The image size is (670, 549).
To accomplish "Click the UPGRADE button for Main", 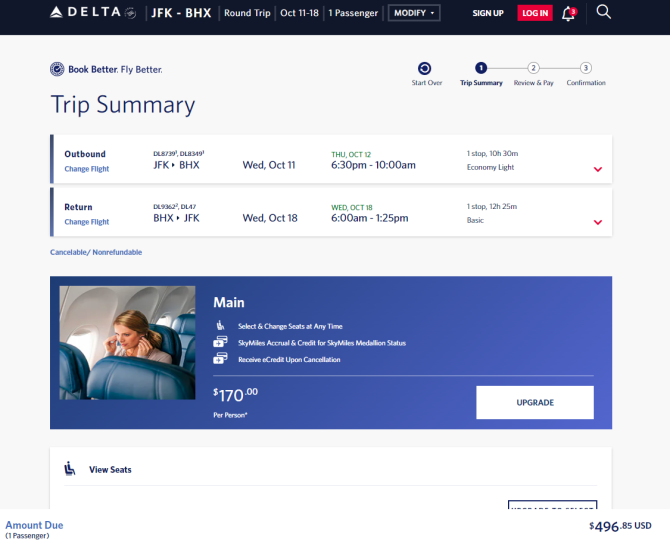I will click(x=535, y=402).
